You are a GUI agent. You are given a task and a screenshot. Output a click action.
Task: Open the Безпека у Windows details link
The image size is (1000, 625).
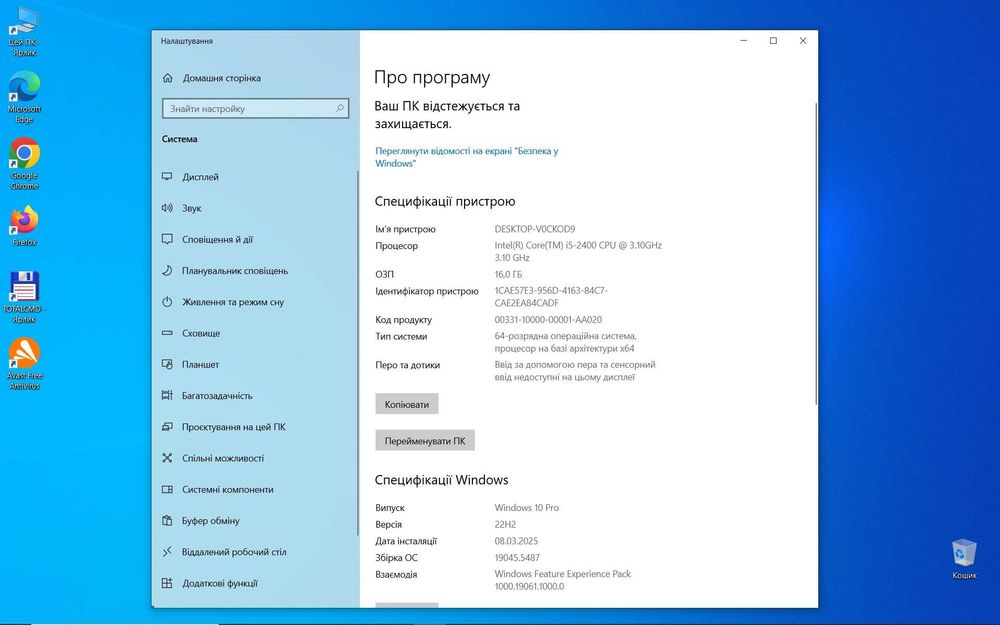click(466, 157)
